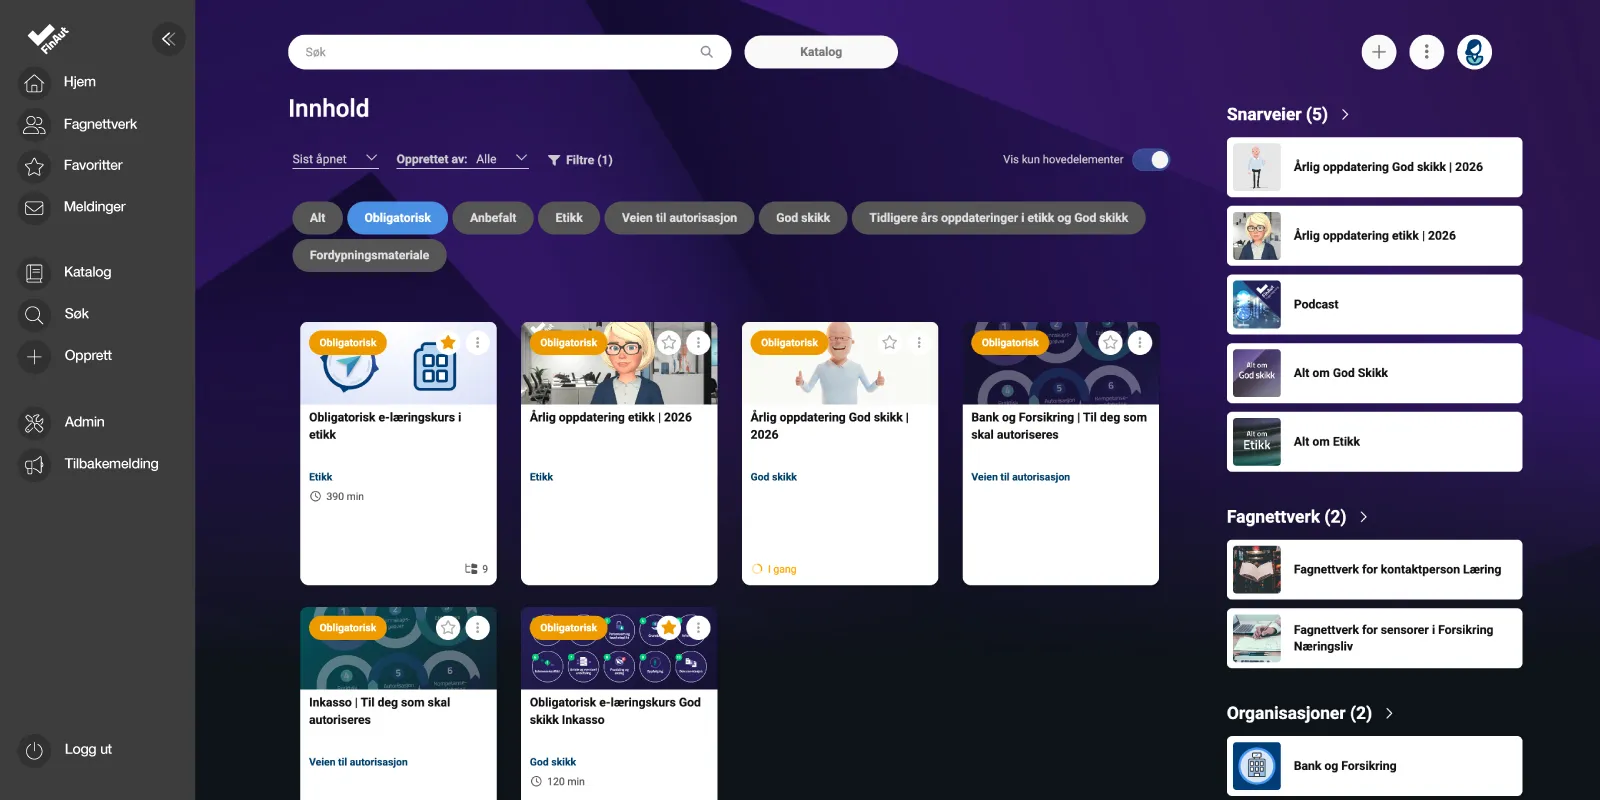The width and height of the screenshot is (1600, 800).
Task: Open Fagnettverk for kontaktperson Læring
Action: click(x=1374, y=570)
